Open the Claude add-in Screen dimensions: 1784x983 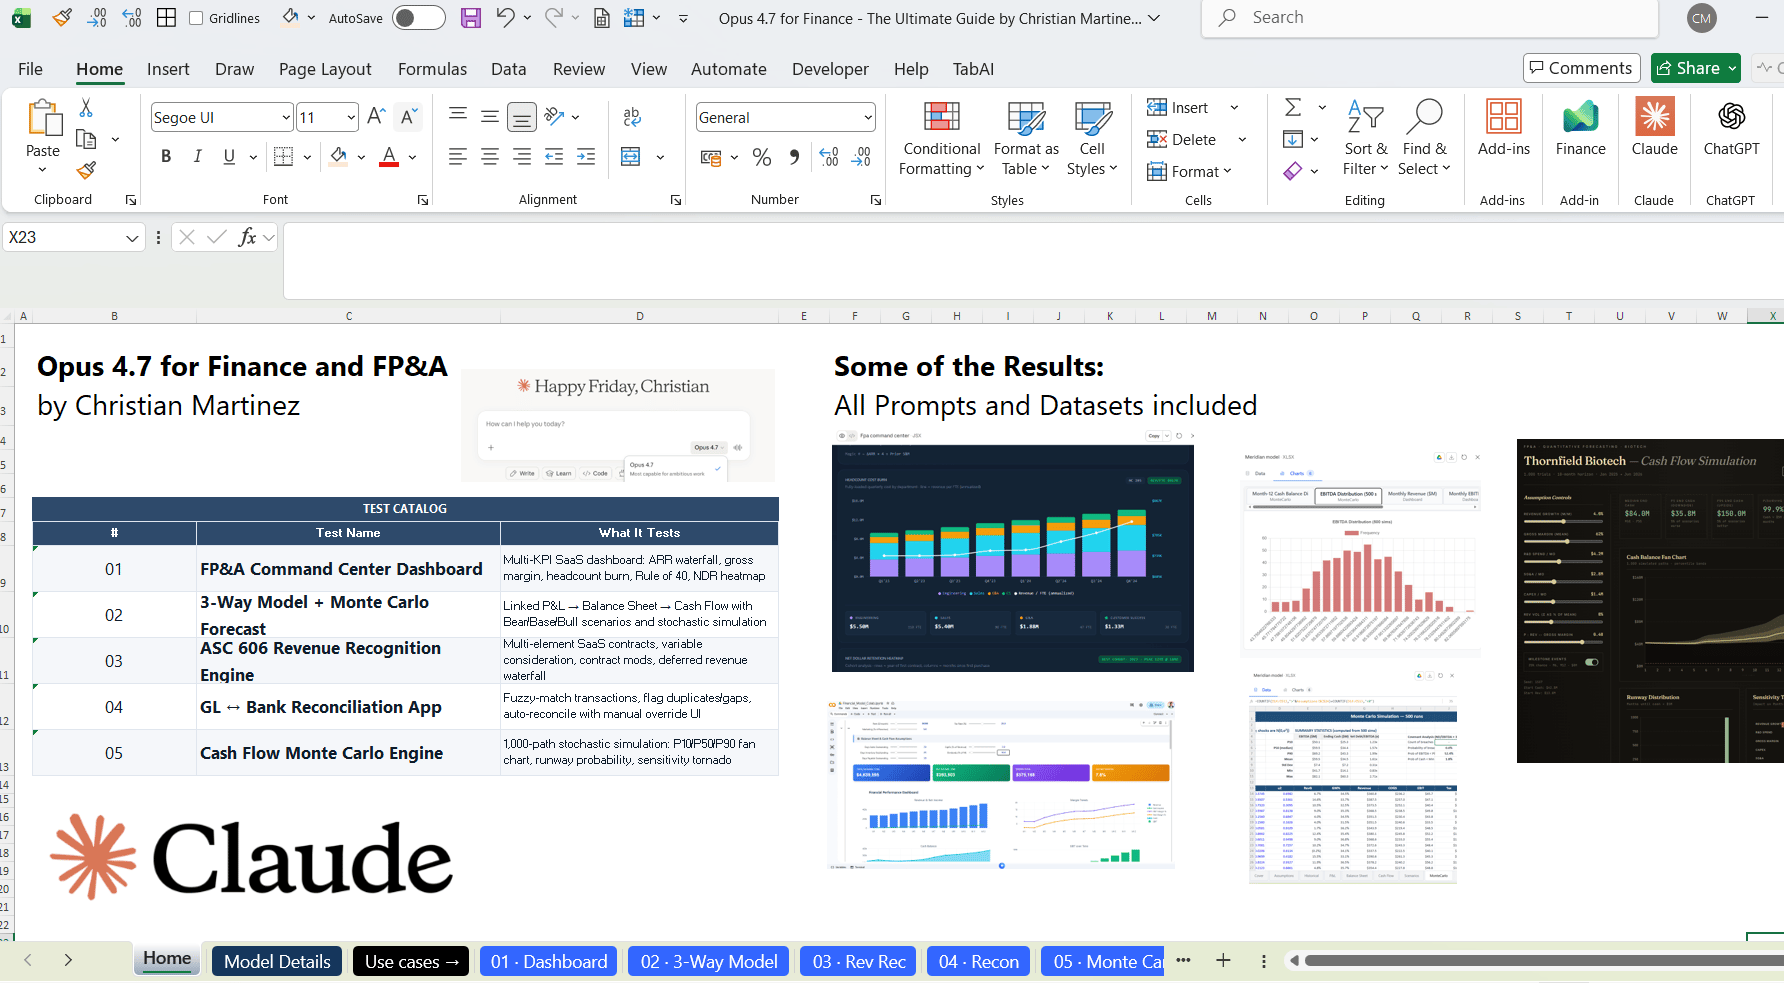click(1654, 128)
